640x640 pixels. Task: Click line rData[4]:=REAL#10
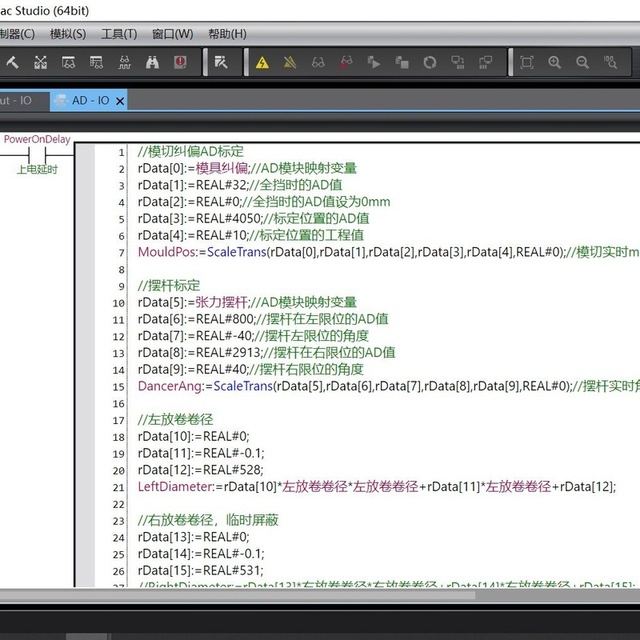251,235
